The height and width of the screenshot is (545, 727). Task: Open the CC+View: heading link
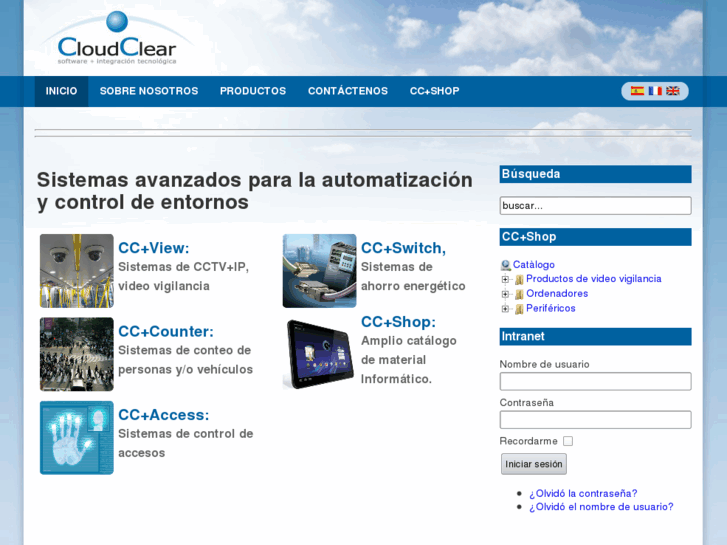tap(154, 248)
